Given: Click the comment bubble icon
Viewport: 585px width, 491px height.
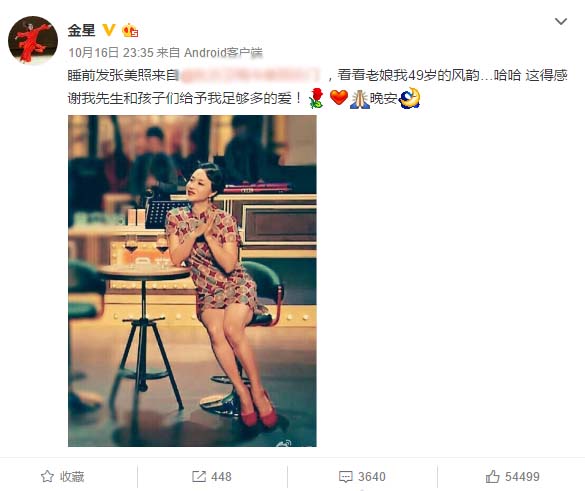Looking at the screenshot, I should tap(345, 476).
